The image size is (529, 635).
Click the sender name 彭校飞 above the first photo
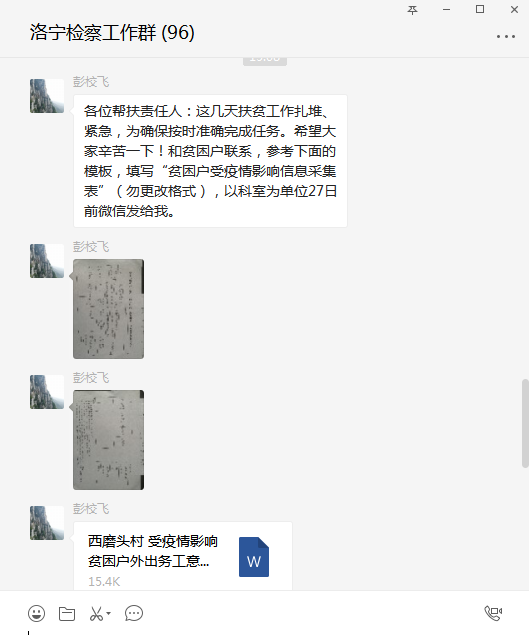(91, 247)
